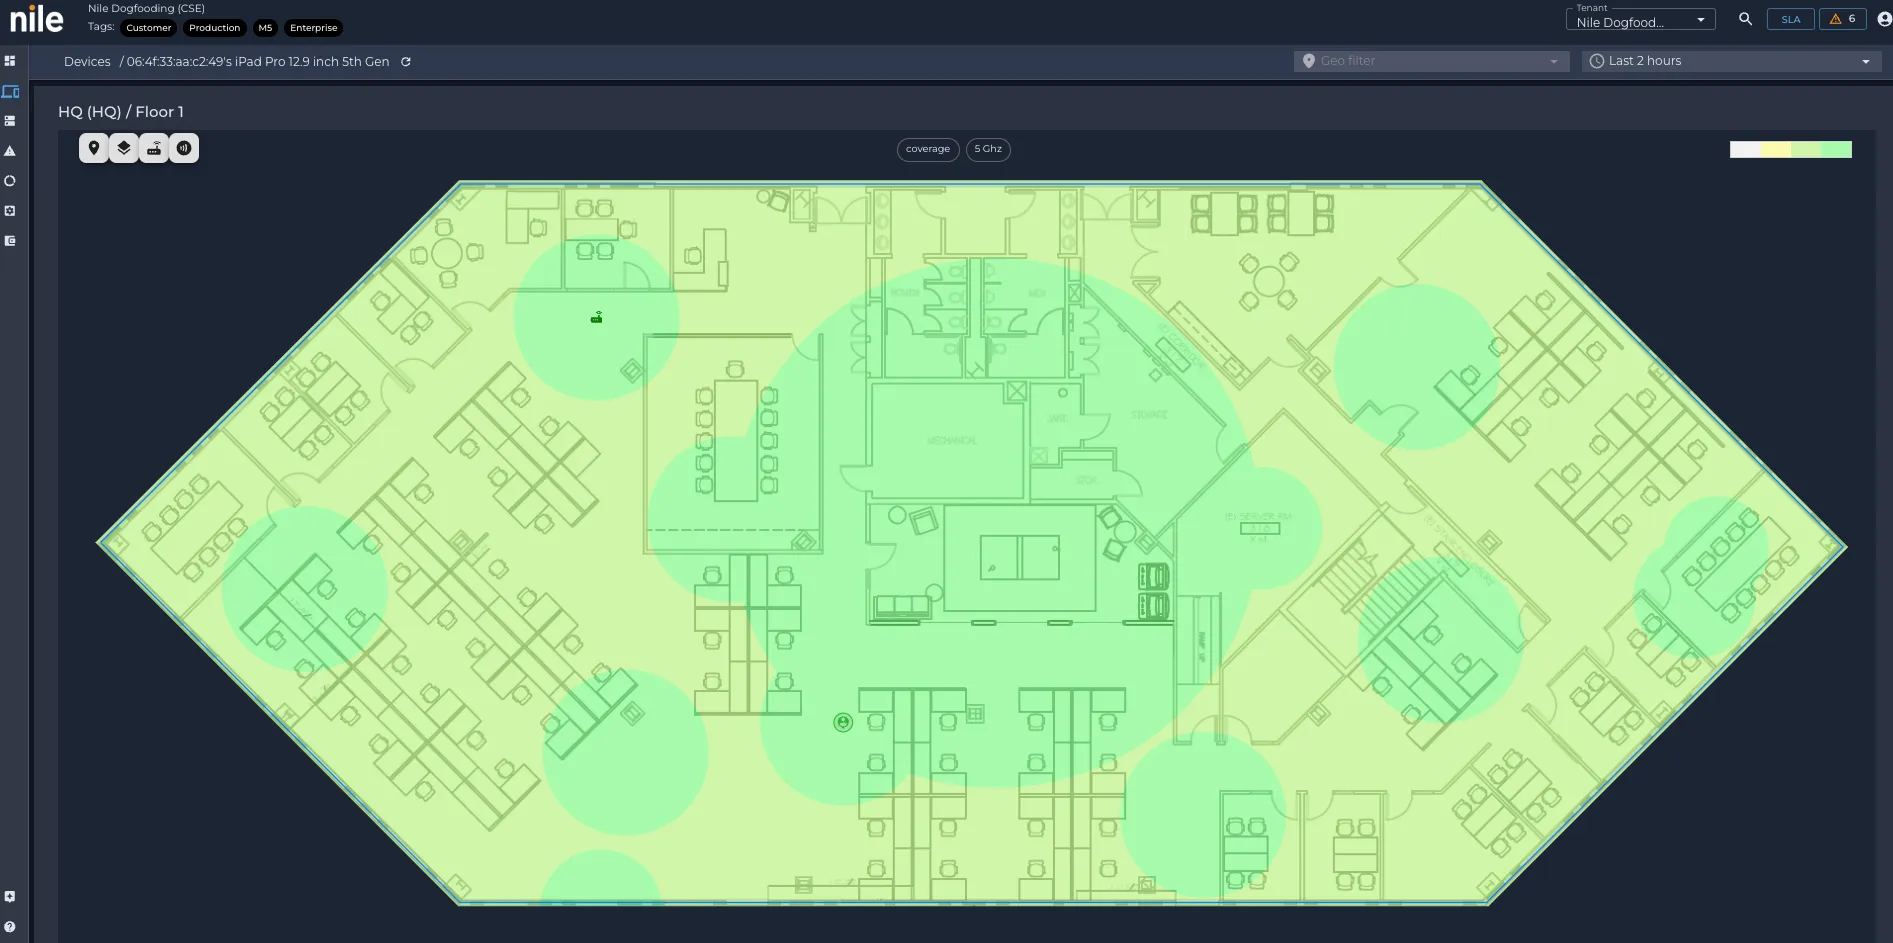Click Nile Dogfooding (CSE) title text
This screenshot has height=943, width=1893.
point(146,8)
